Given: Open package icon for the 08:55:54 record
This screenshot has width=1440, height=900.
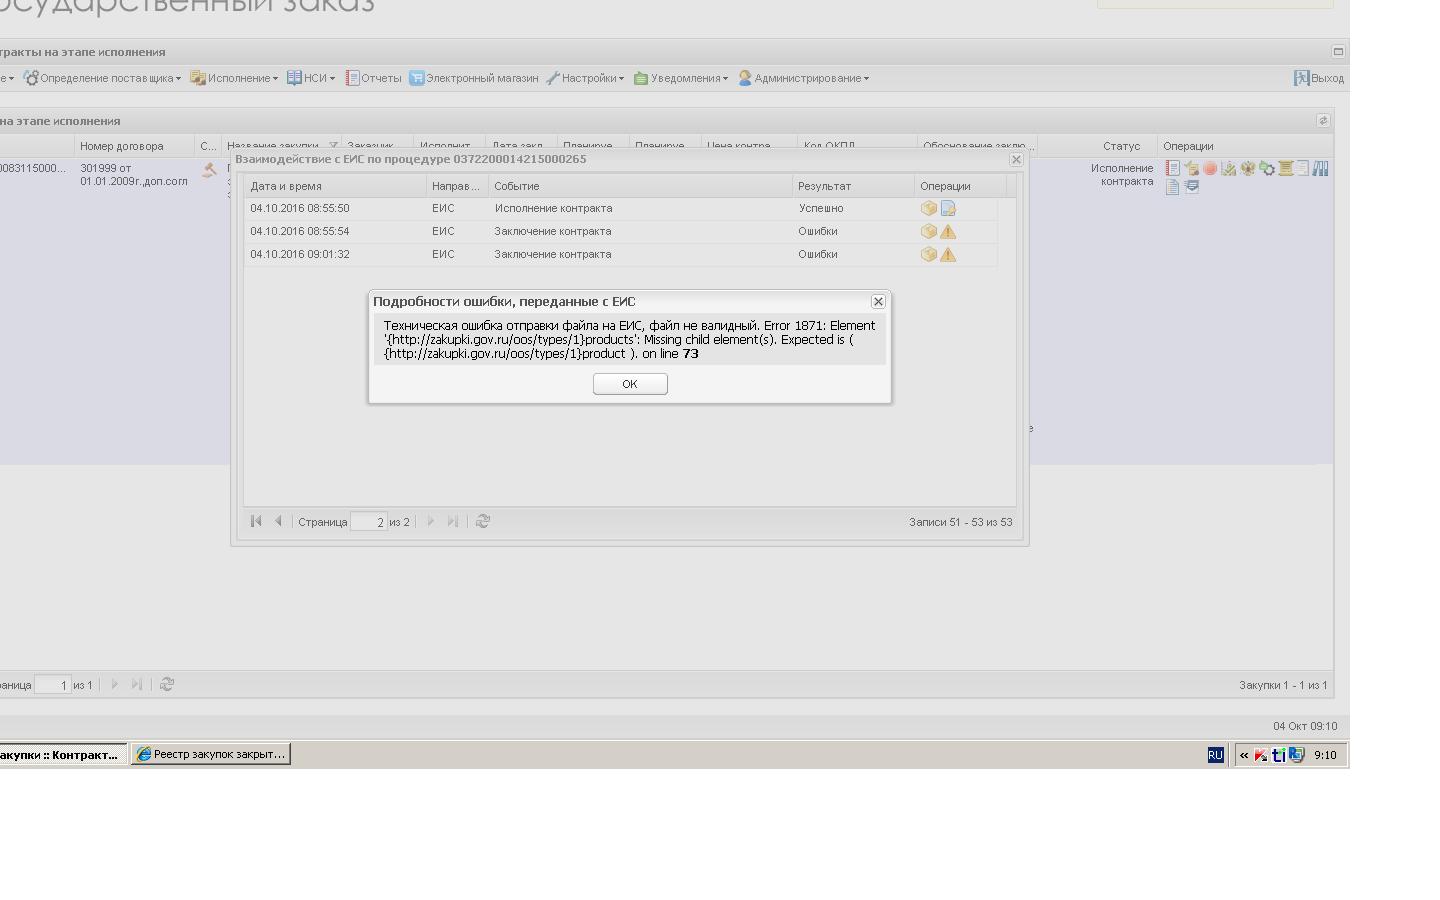Looking at the screenshot, I should pyautogui.click(x=929, y=232).
